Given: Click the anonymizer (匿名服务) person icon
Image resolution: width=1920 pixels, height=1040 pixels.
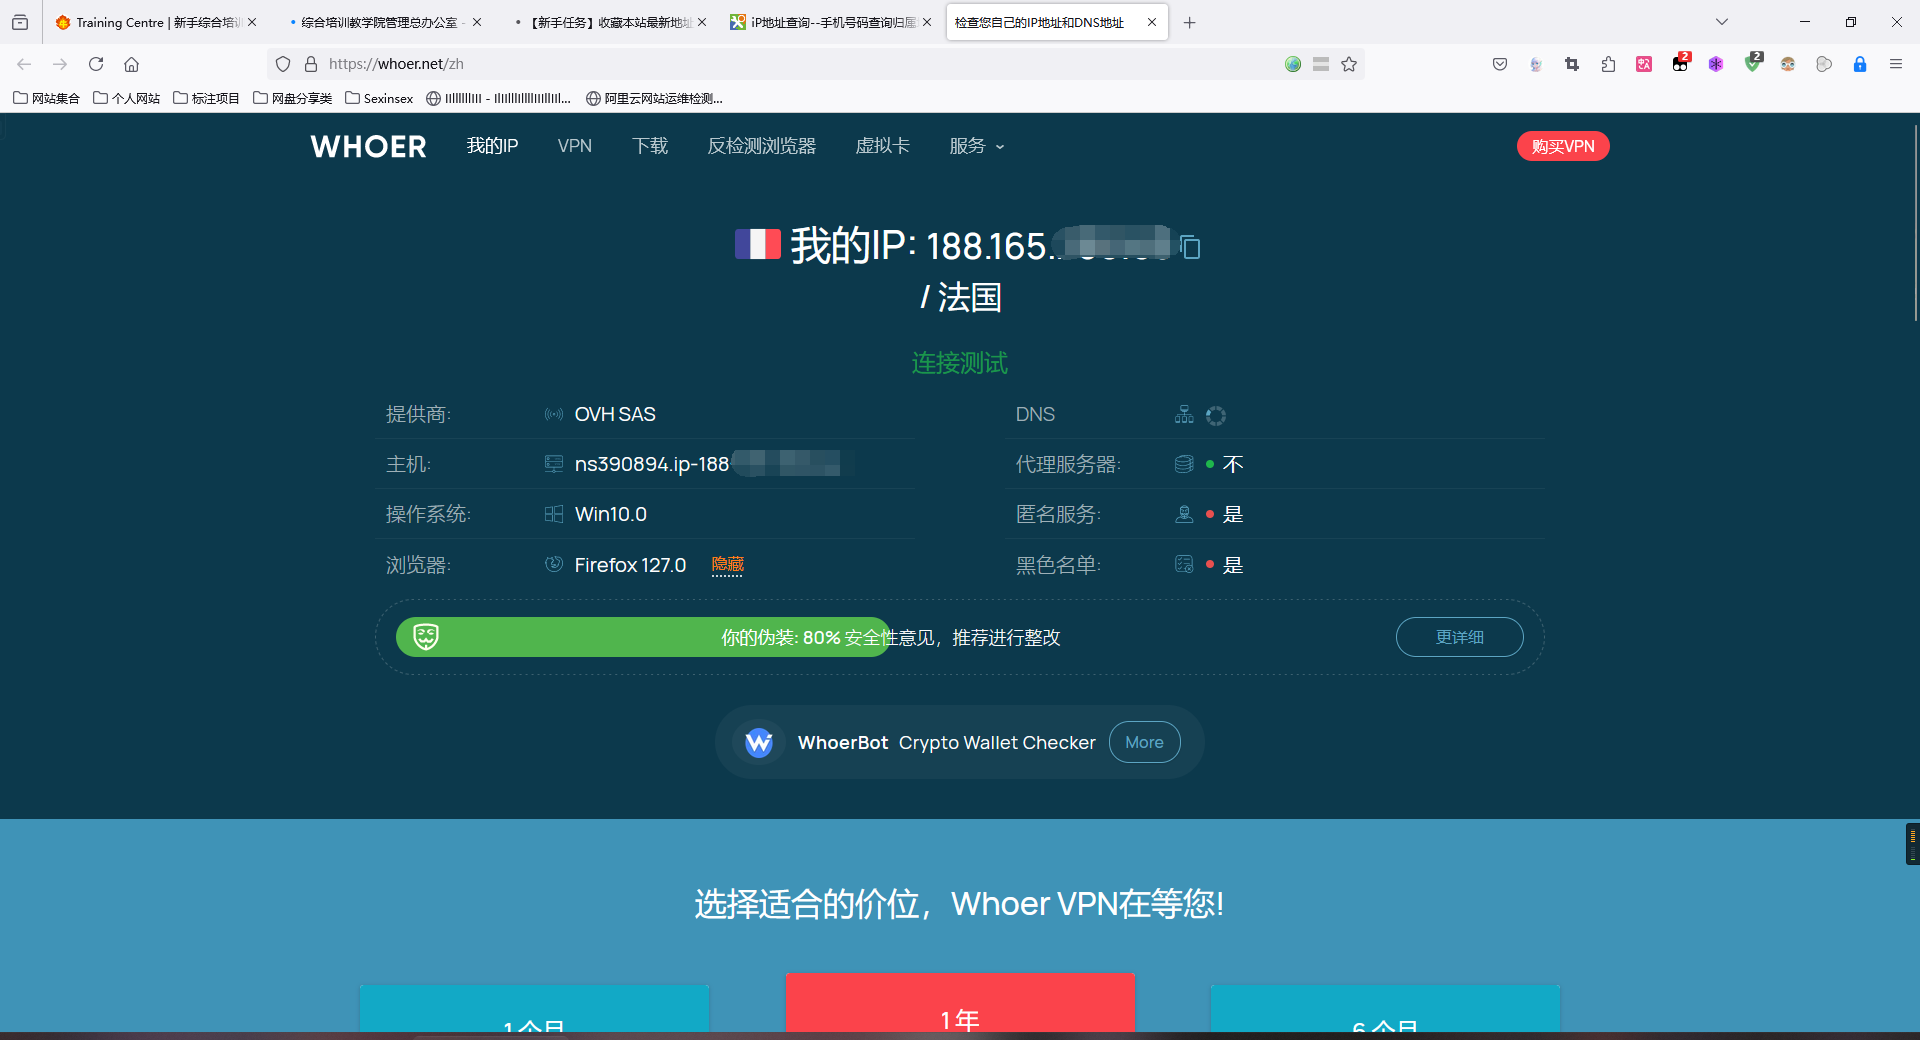Looking at the screenshot, I should tap(1184, 514).
